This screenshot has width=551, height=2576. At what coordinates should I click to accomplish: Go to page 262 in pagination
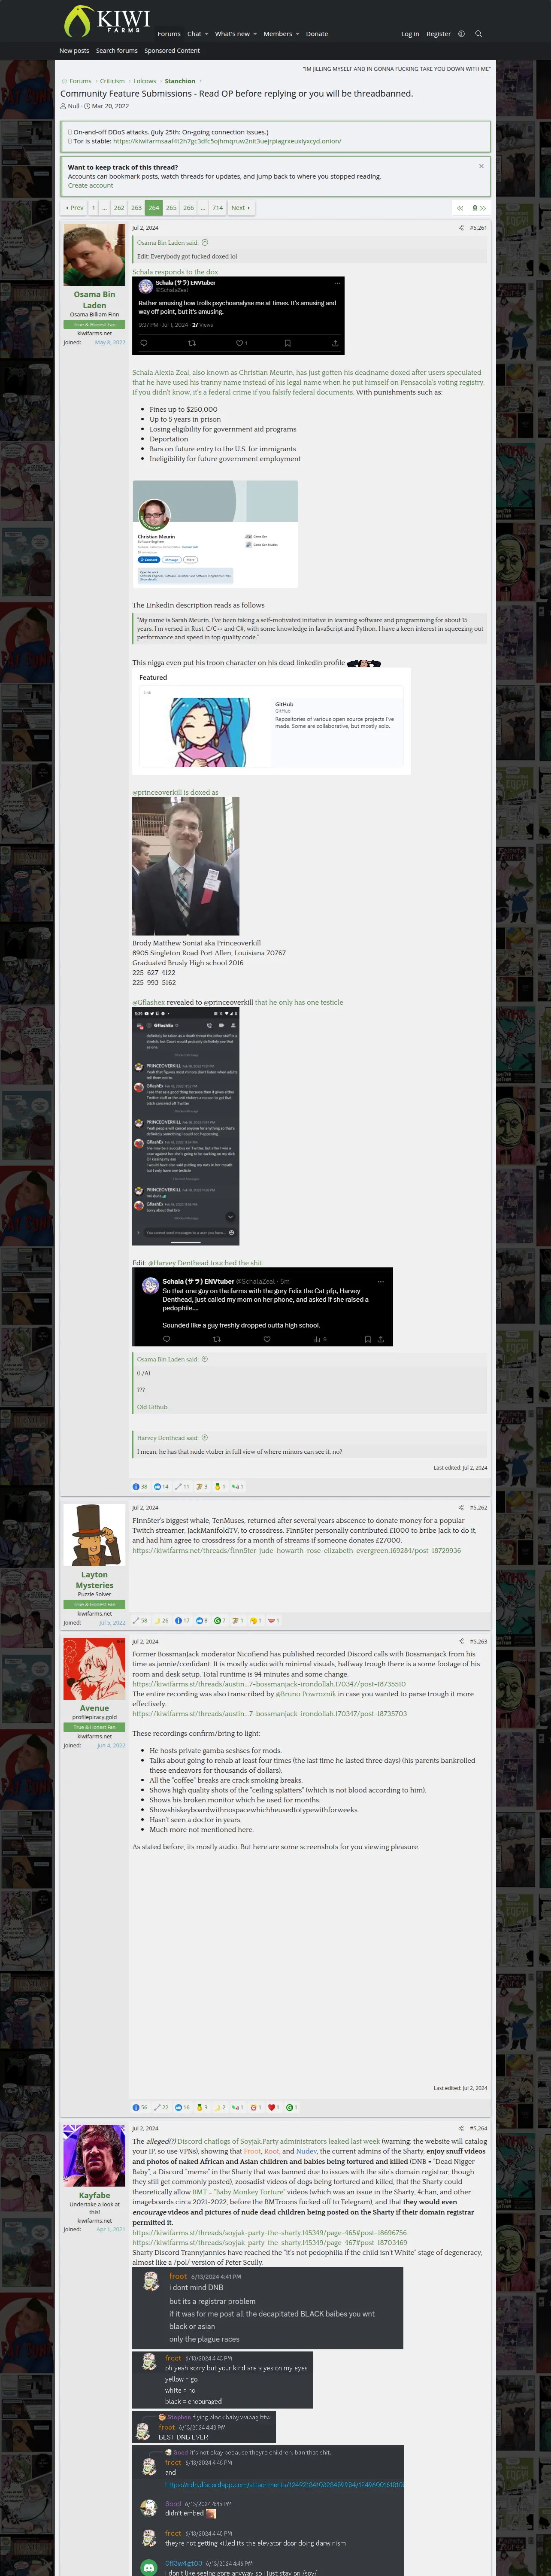click(119, 208)
